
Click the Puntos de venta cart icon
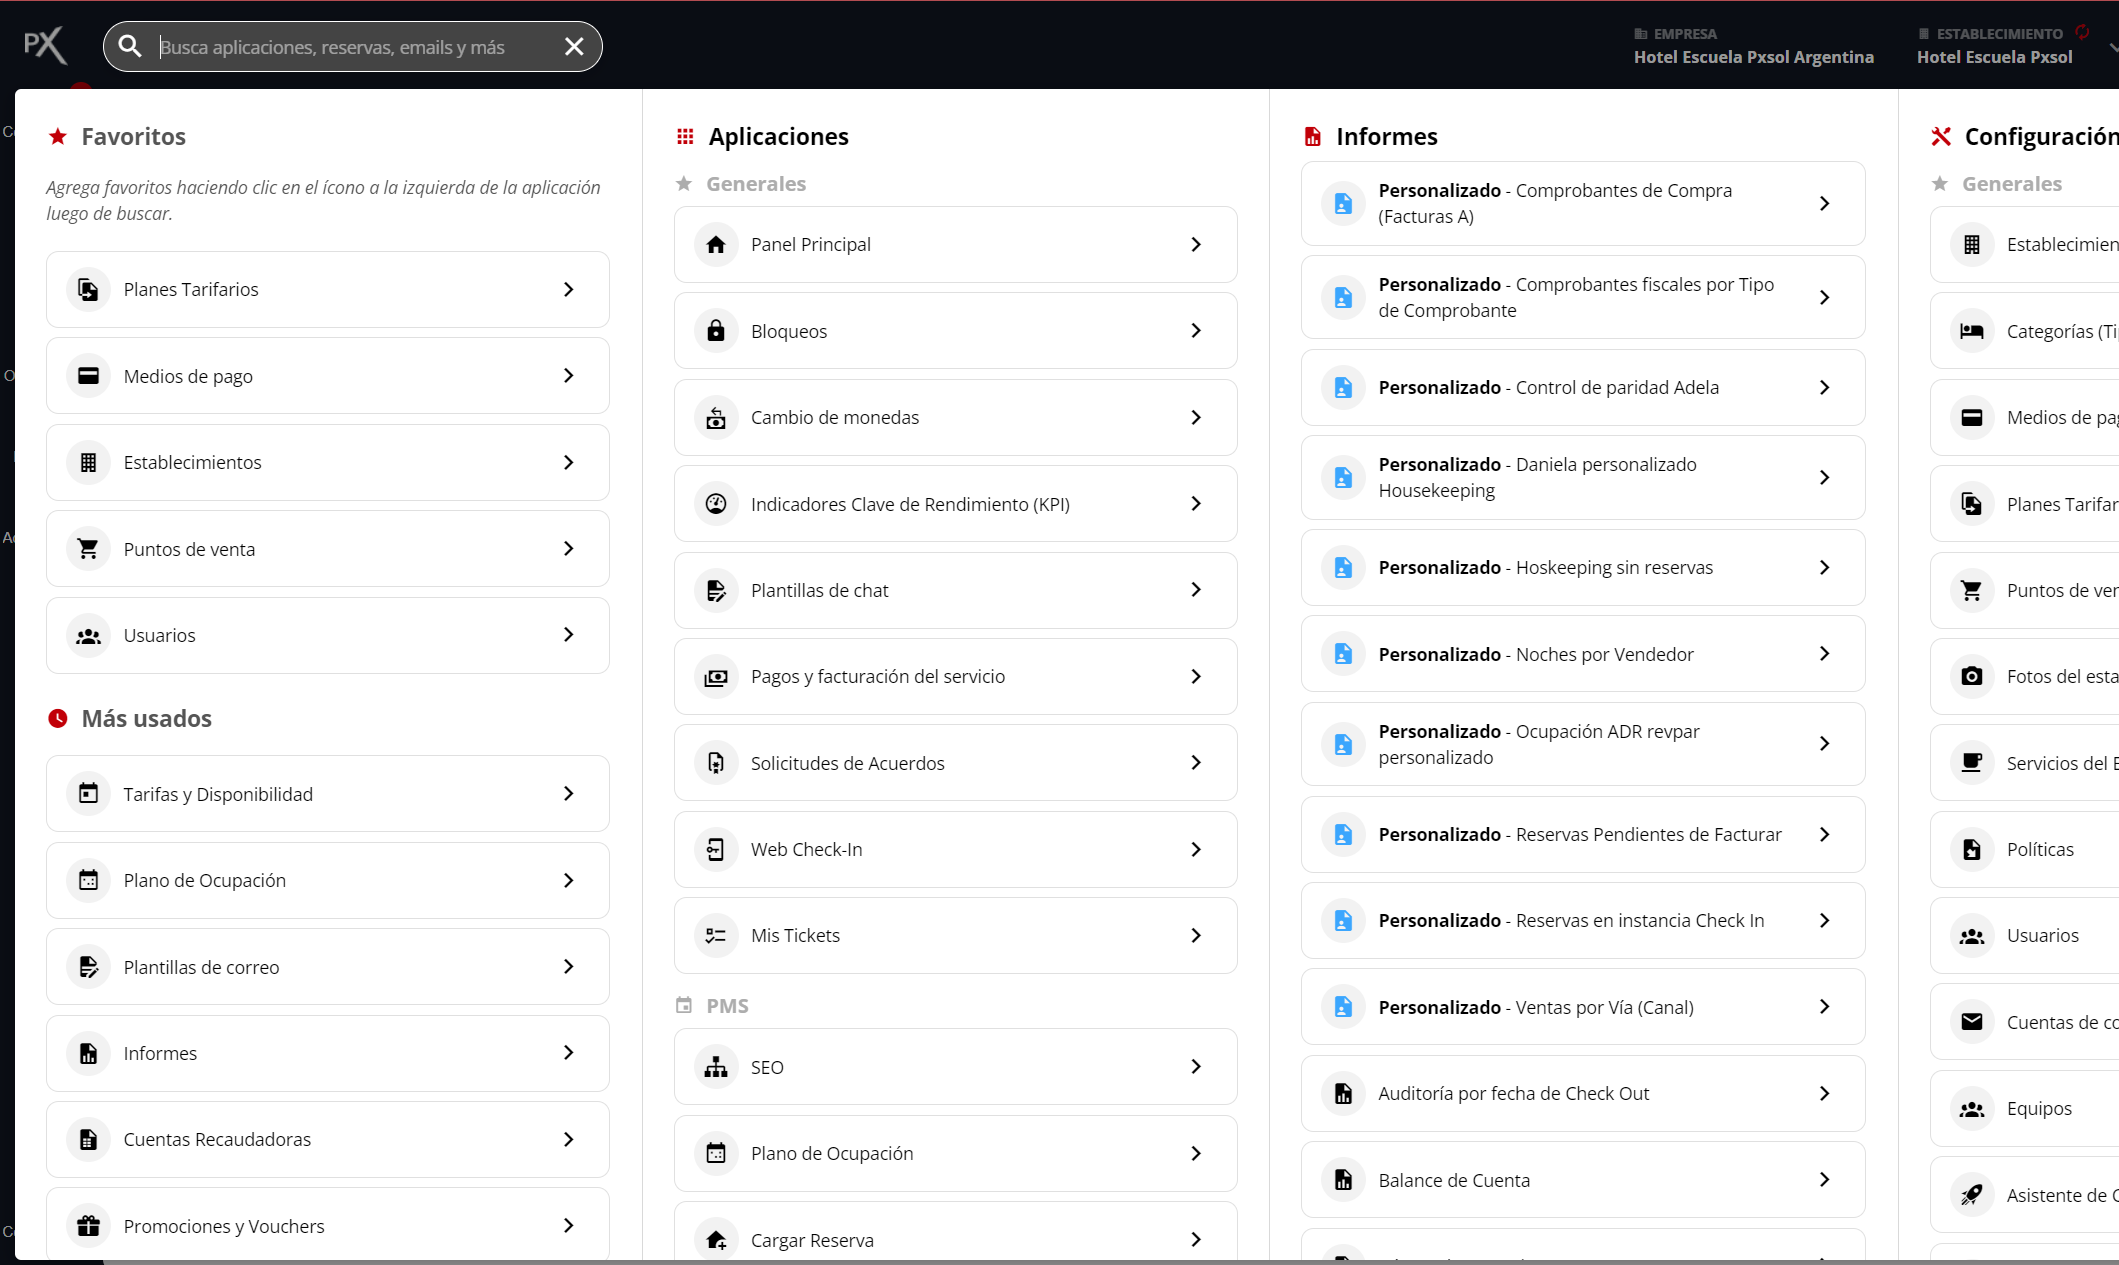click(88, 549)
